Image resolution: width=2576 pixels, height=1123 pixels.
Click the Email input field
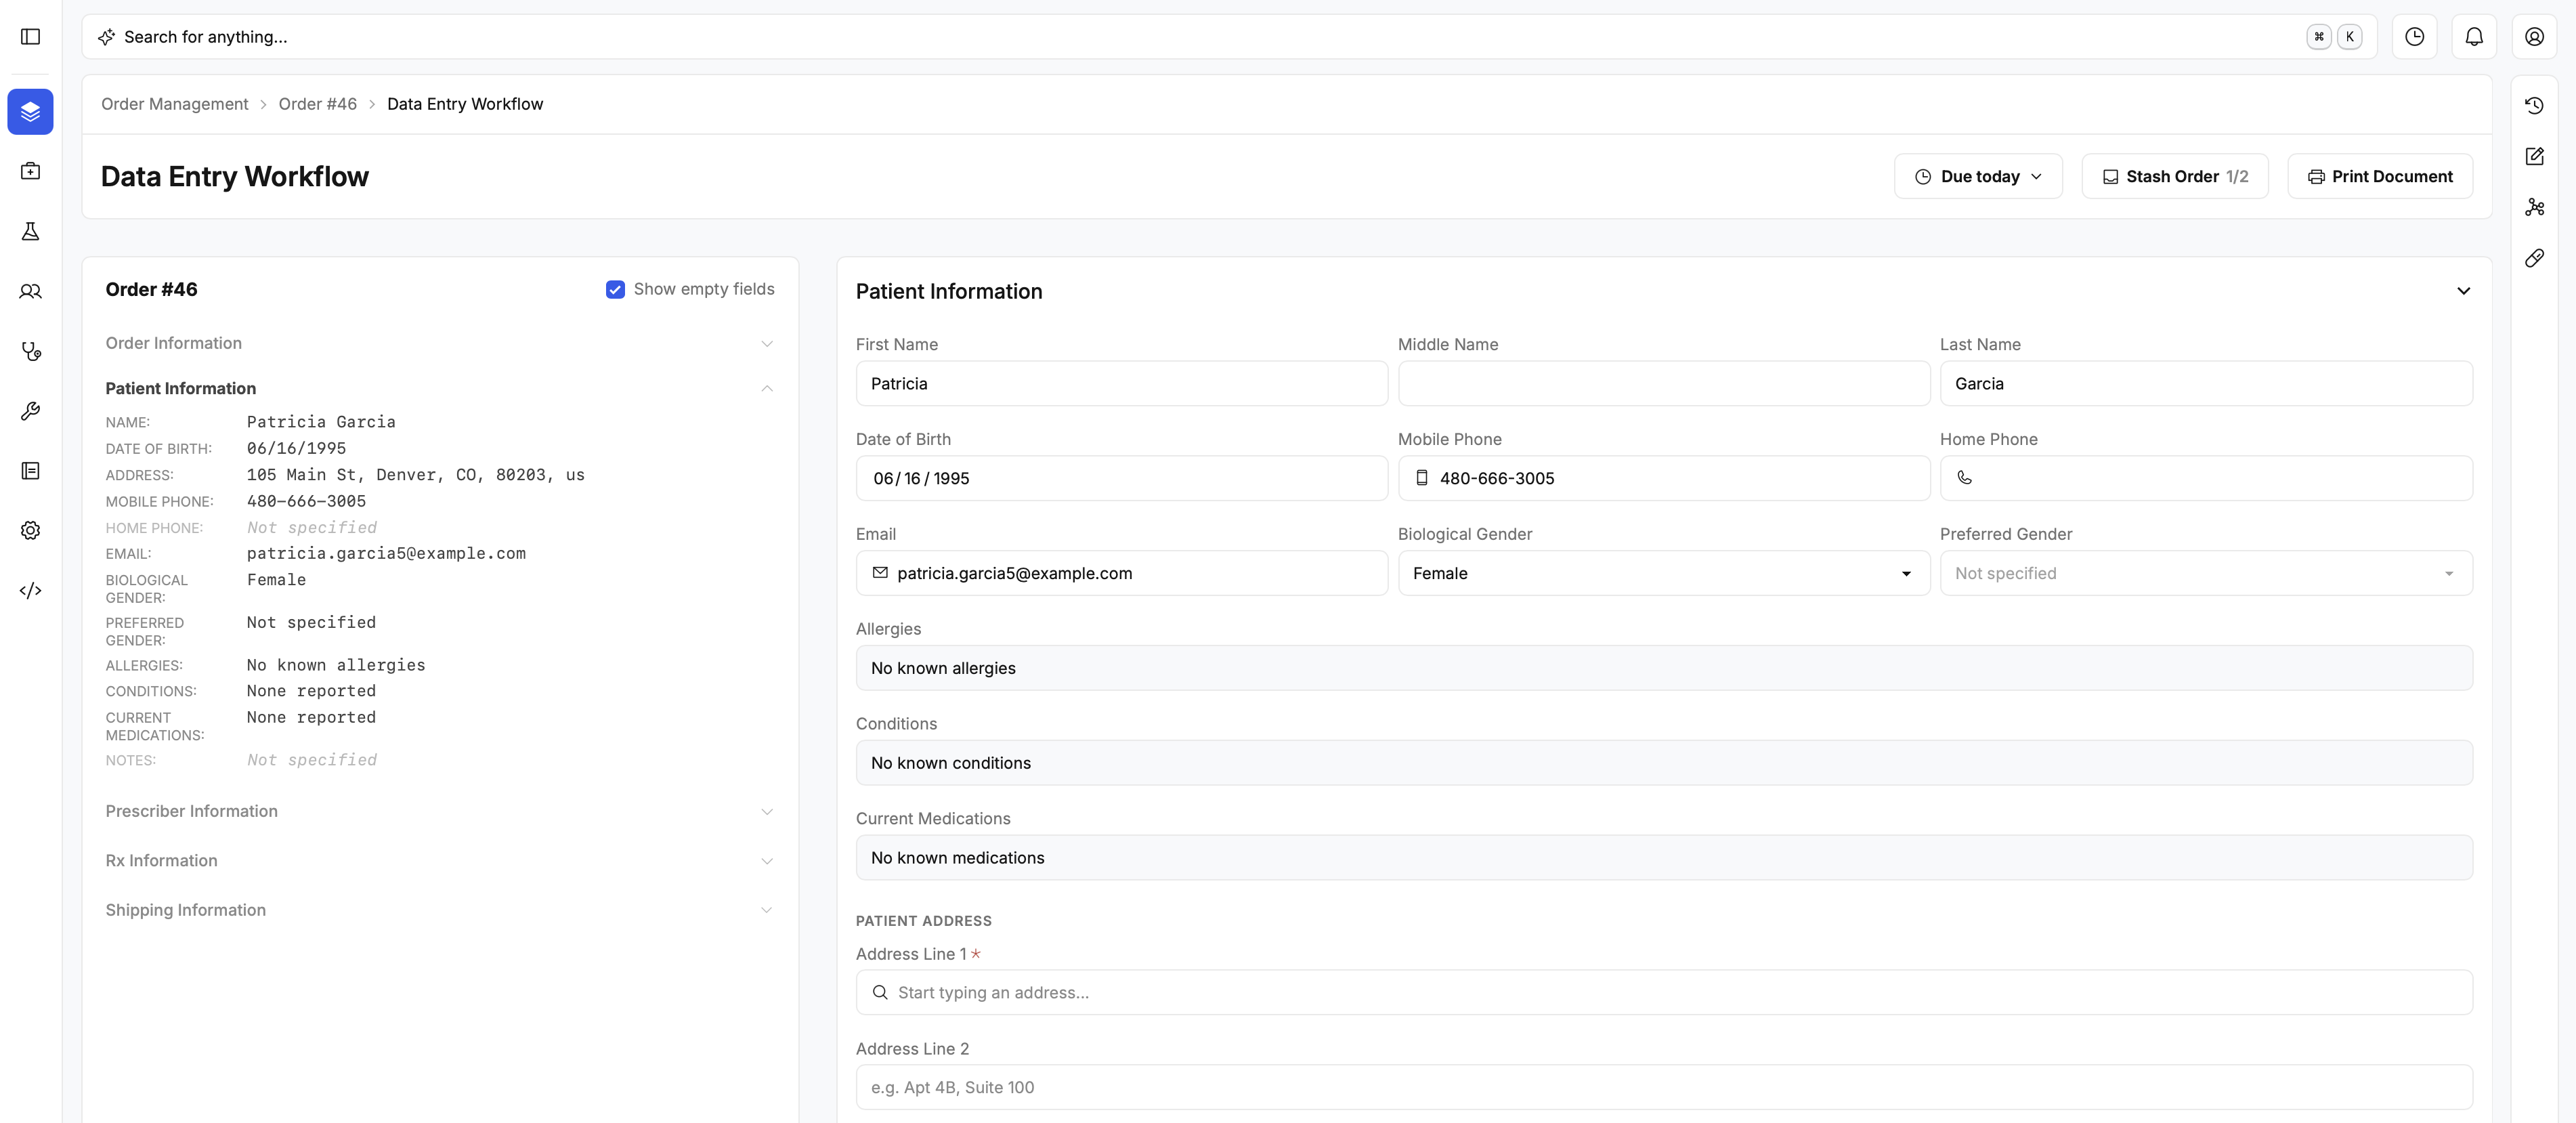(x=1121, y=573)
